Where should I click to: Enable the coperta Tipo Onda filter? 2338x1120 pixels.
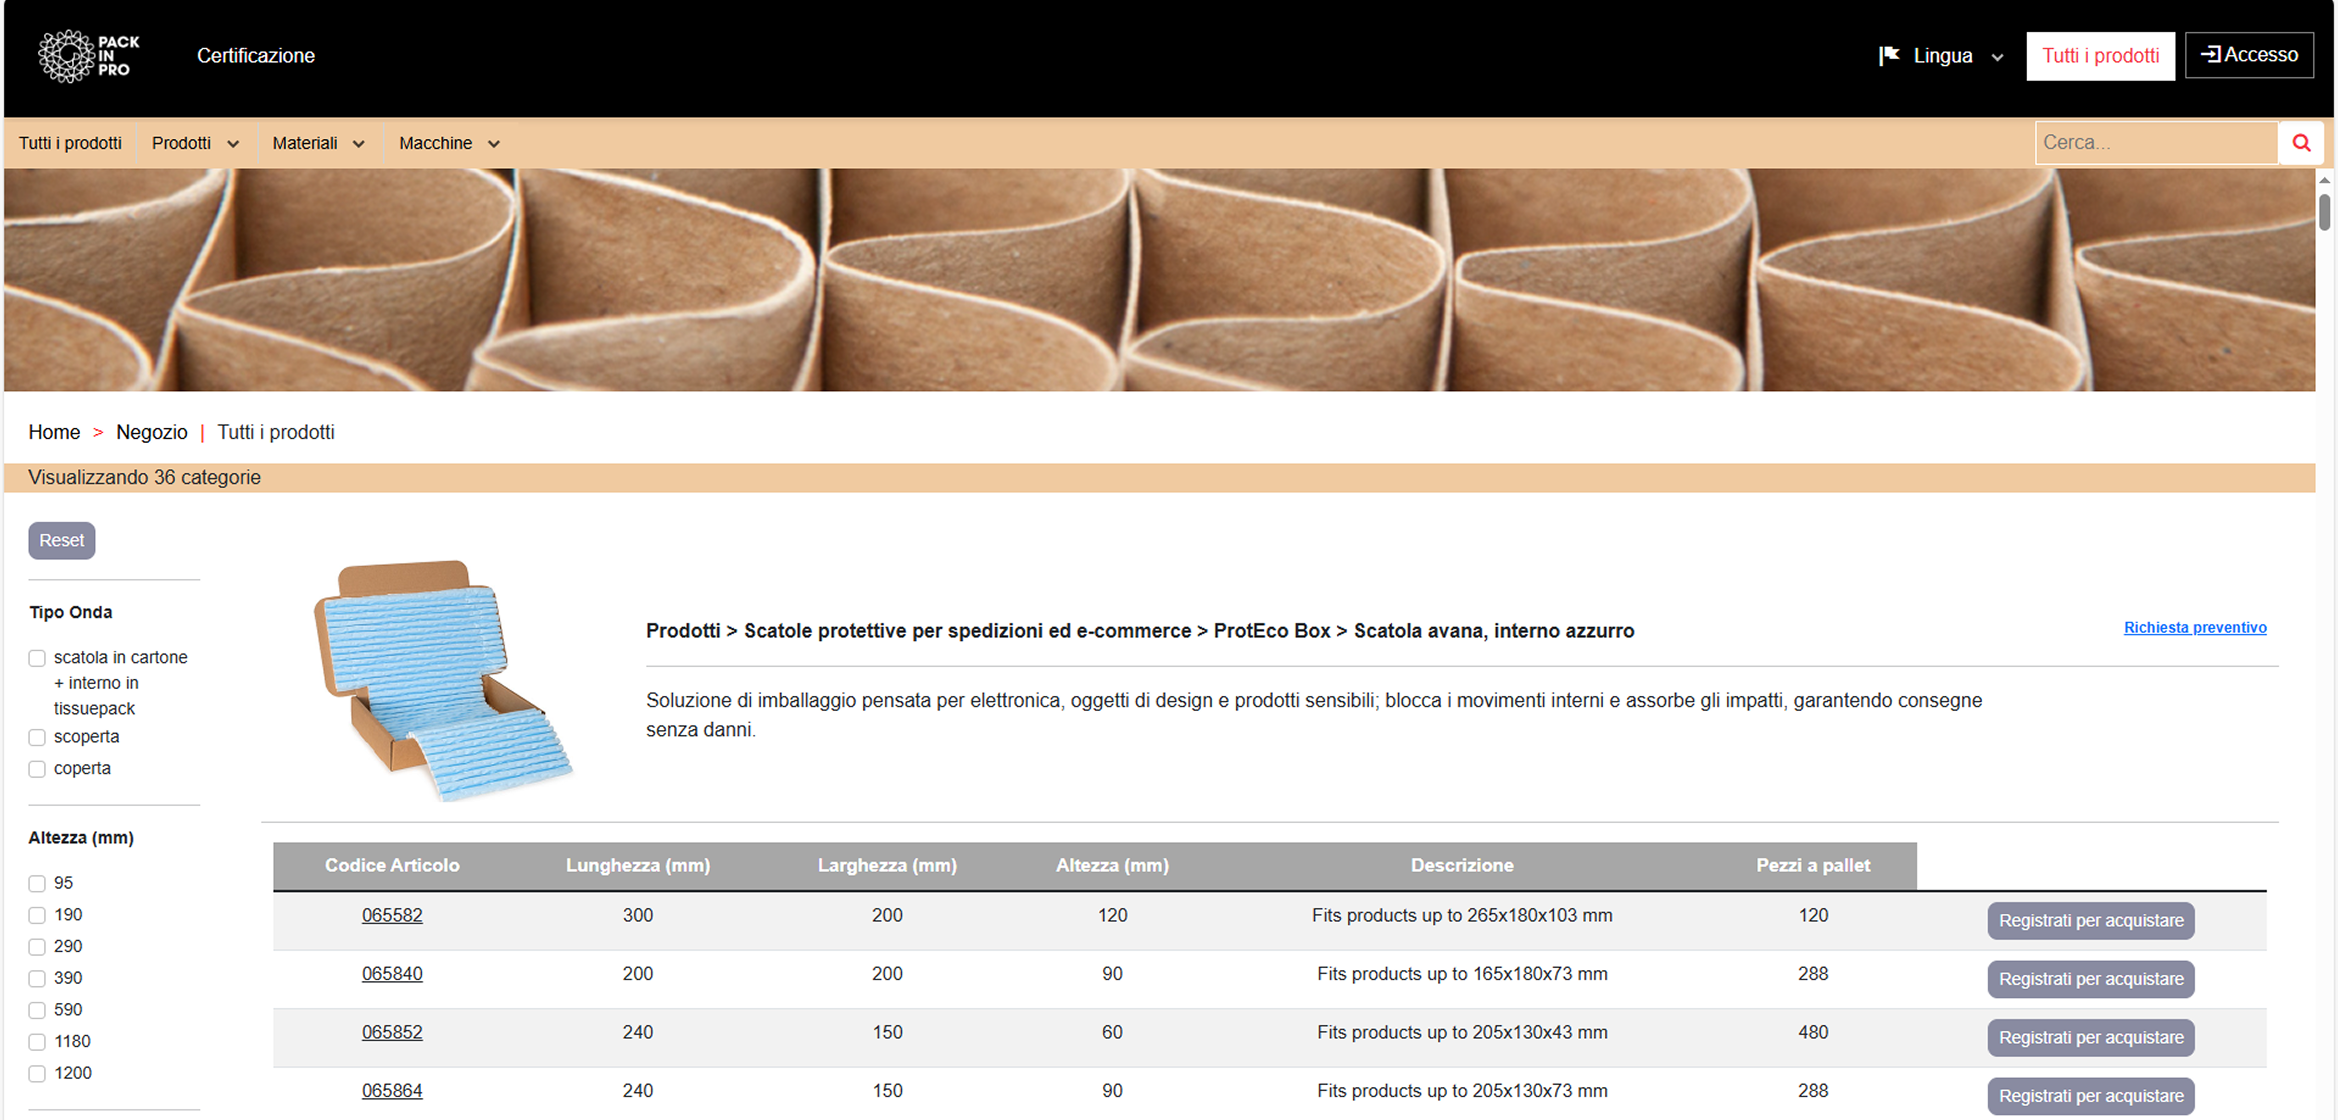tap(37, 769)
